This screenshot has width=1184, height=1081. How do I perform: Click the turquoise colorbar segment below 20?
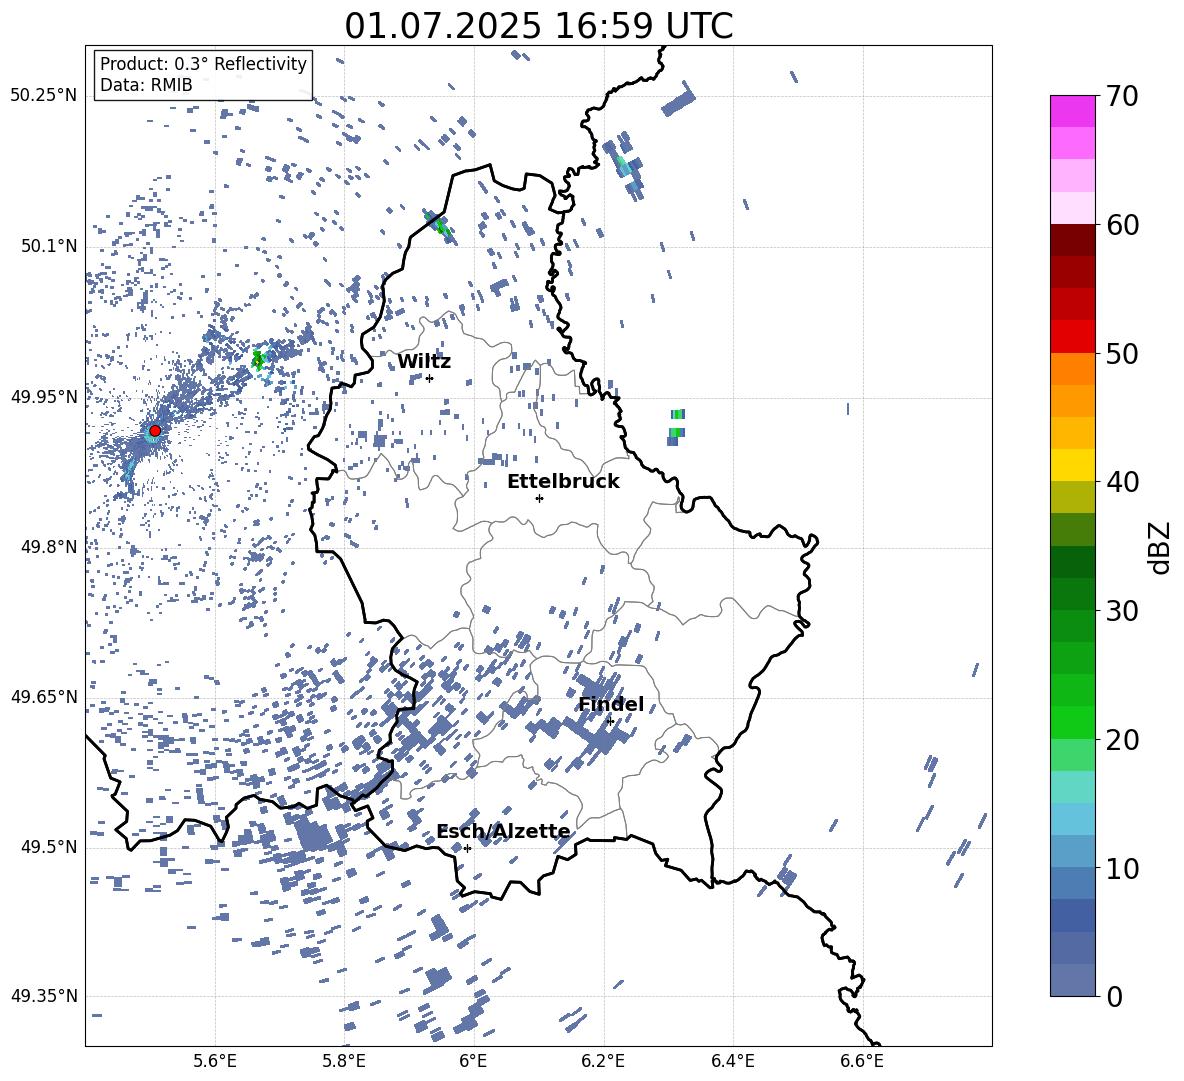(x=1072, y=787)
